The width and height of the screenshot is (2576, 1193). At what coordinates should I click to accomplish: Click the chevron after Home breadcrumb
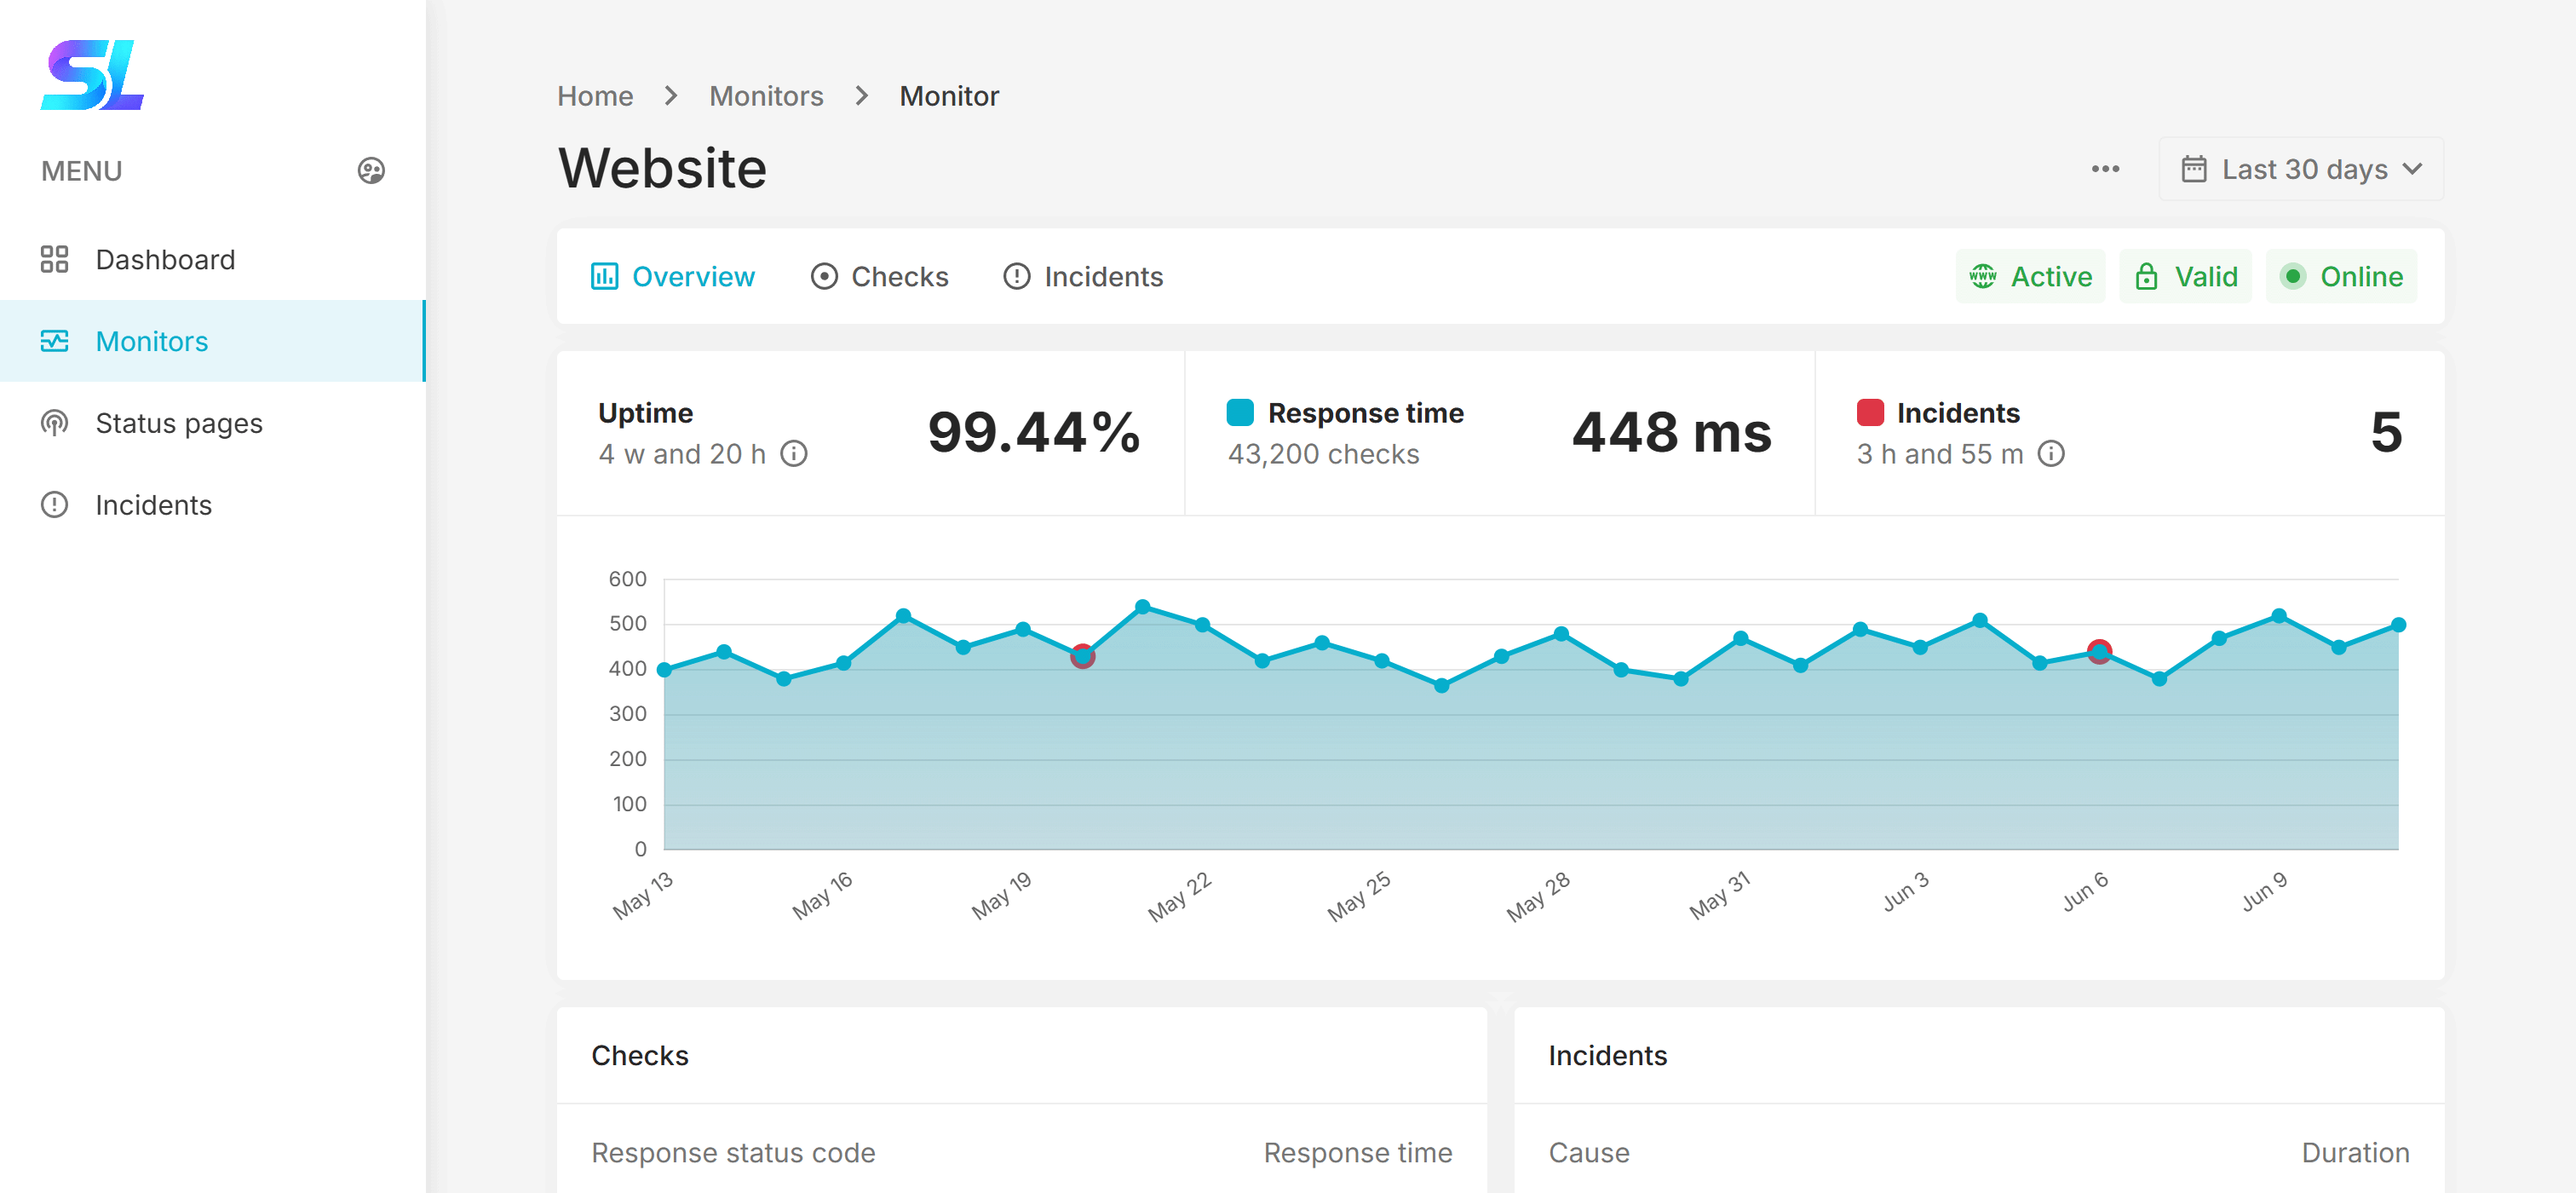coord(671,96)
